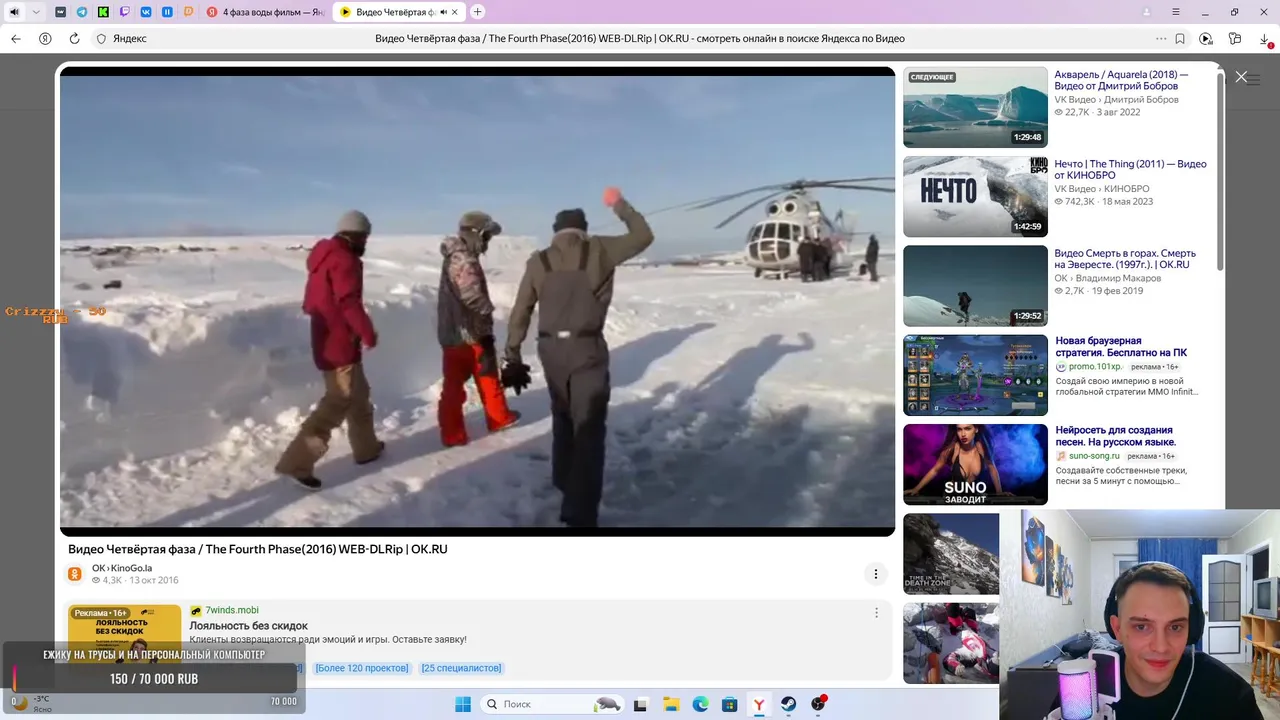Open Microsoft Edge from taskbar
The width and height of the screenshot is (1280, 720).
point(701,704)
